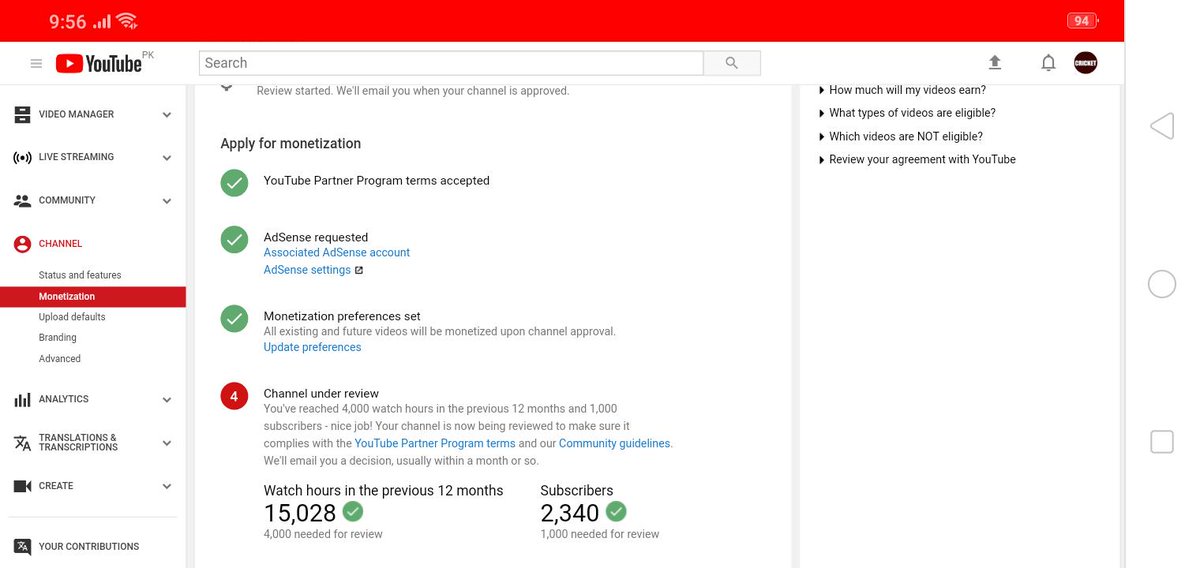Expand the Community chevron
Screen dimensions: 1200x568
(167, 201)
